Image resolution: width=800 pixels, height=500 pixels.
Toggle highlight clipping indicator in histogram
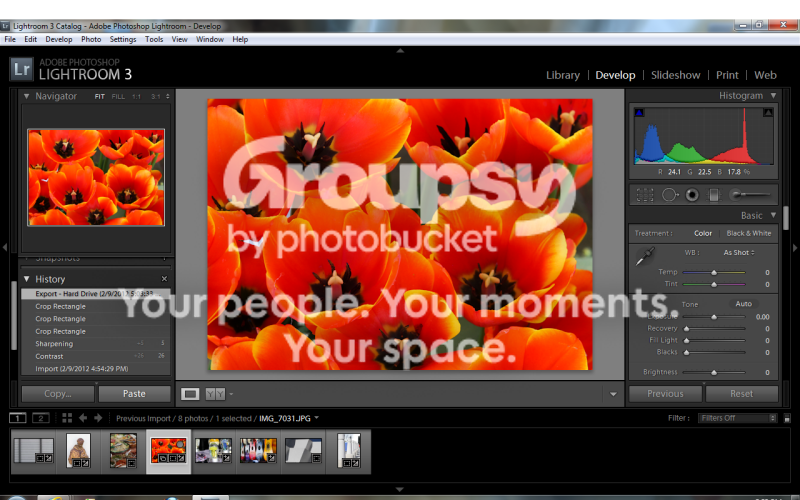pos(767,112)
